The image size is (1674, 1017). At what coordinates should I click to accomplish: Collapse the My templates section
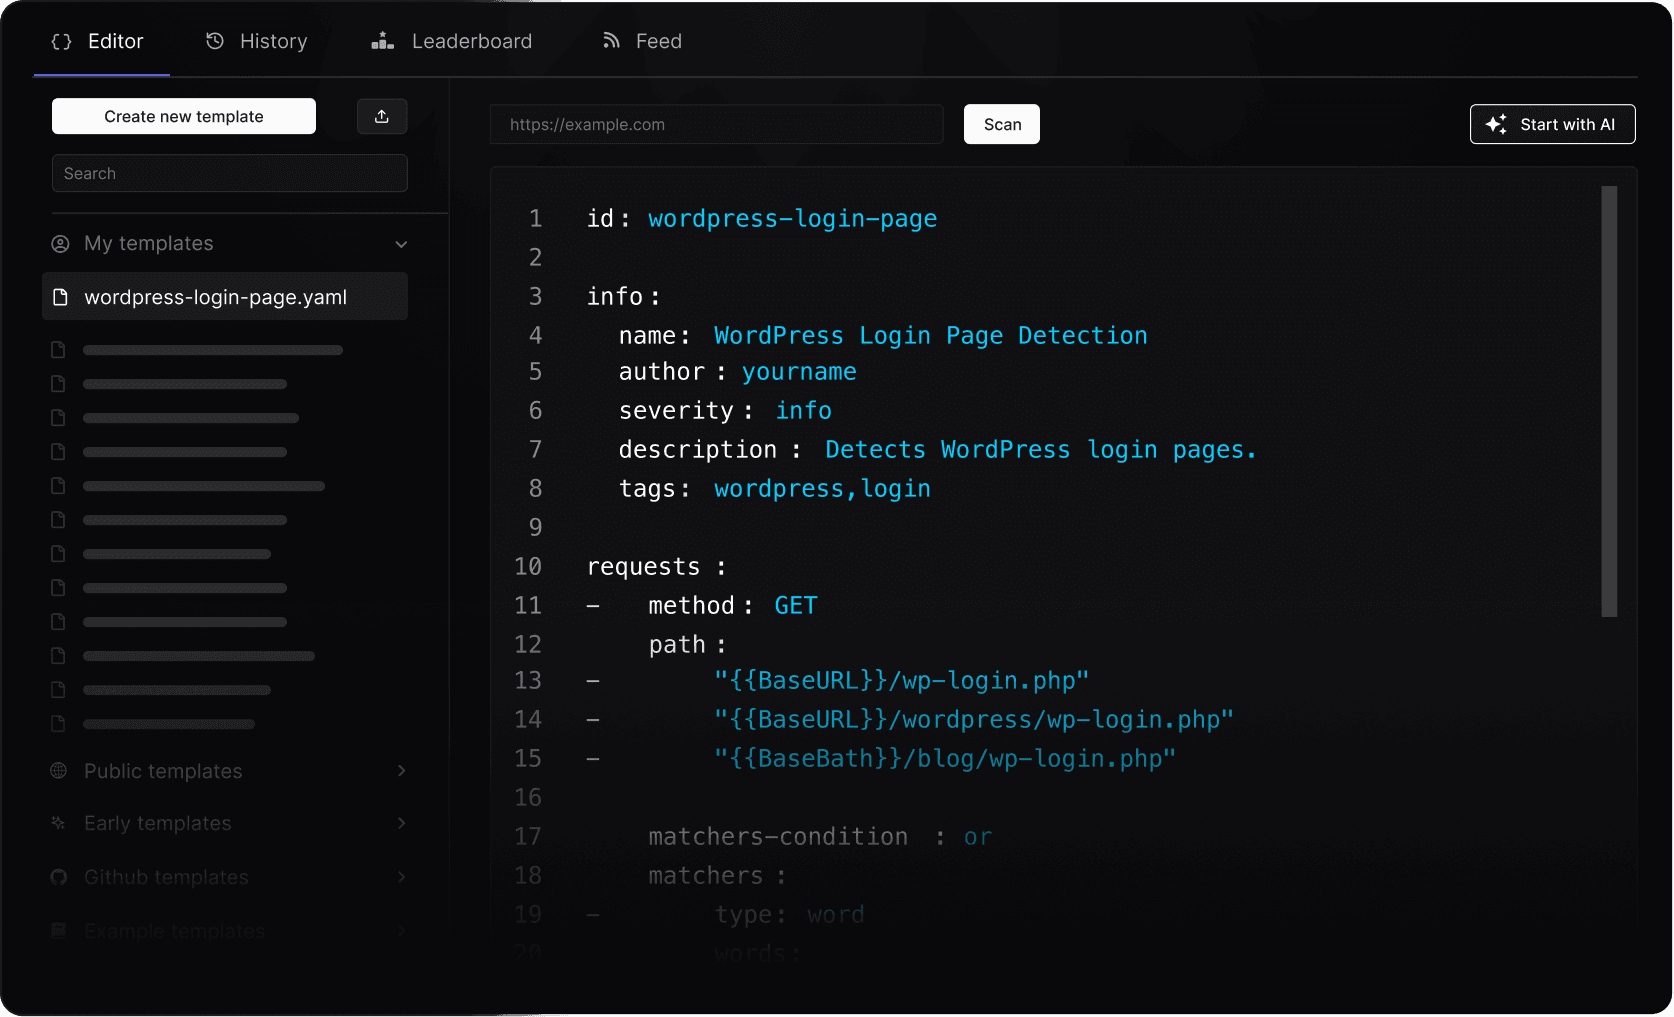[401, 243]
